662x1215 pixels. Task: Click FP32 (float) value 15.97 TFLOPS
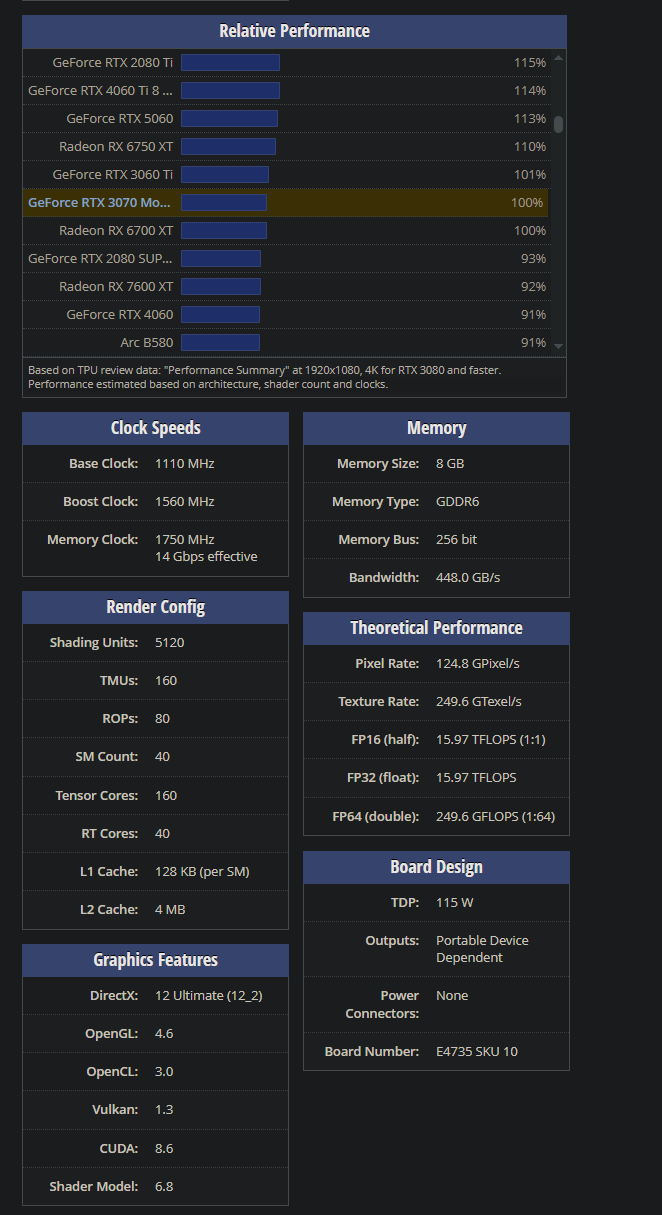click(x=476, y=777)
